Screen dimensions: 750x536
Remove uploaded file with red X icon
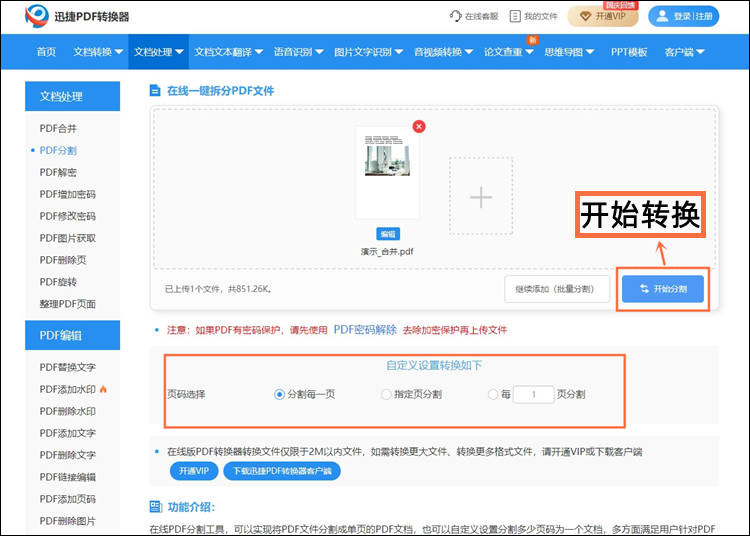pos(419,126)
